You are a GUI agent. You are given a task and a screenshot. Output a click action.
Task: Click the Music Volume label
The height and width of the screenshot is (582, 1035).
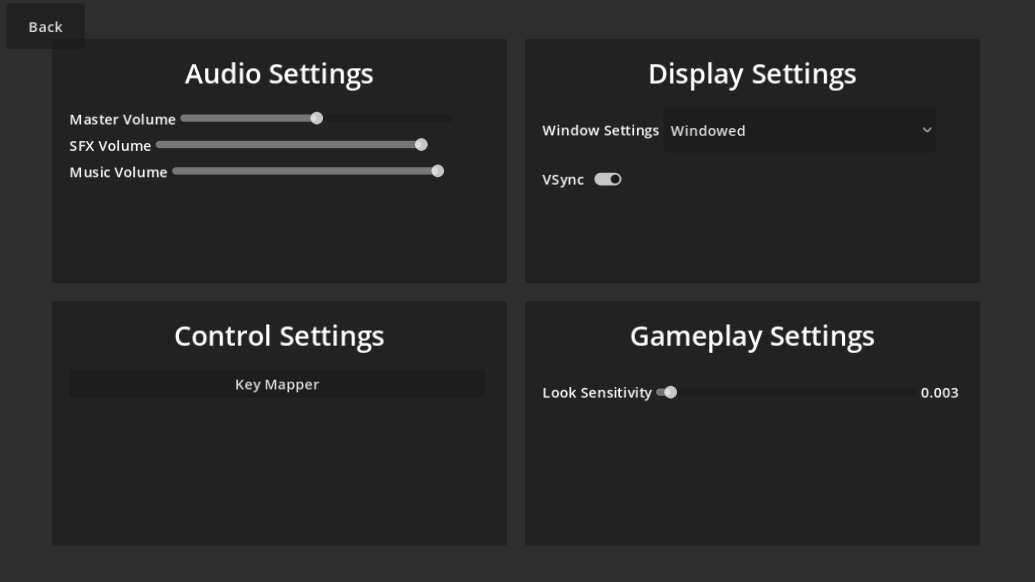(x=118, y=172)
